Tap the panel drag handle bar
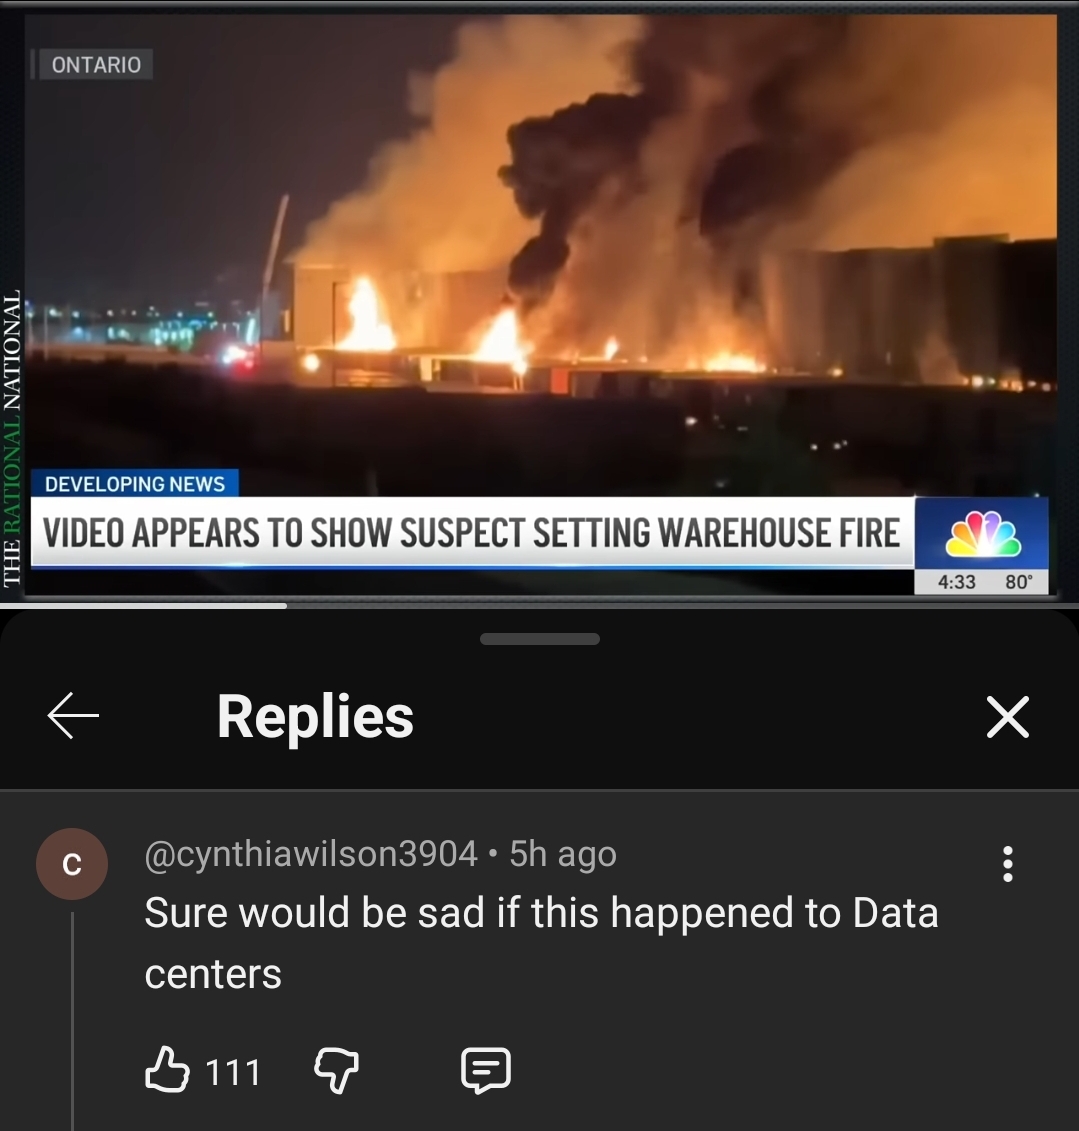Viewport: 1079px width, 1131px height. [540, 639]
